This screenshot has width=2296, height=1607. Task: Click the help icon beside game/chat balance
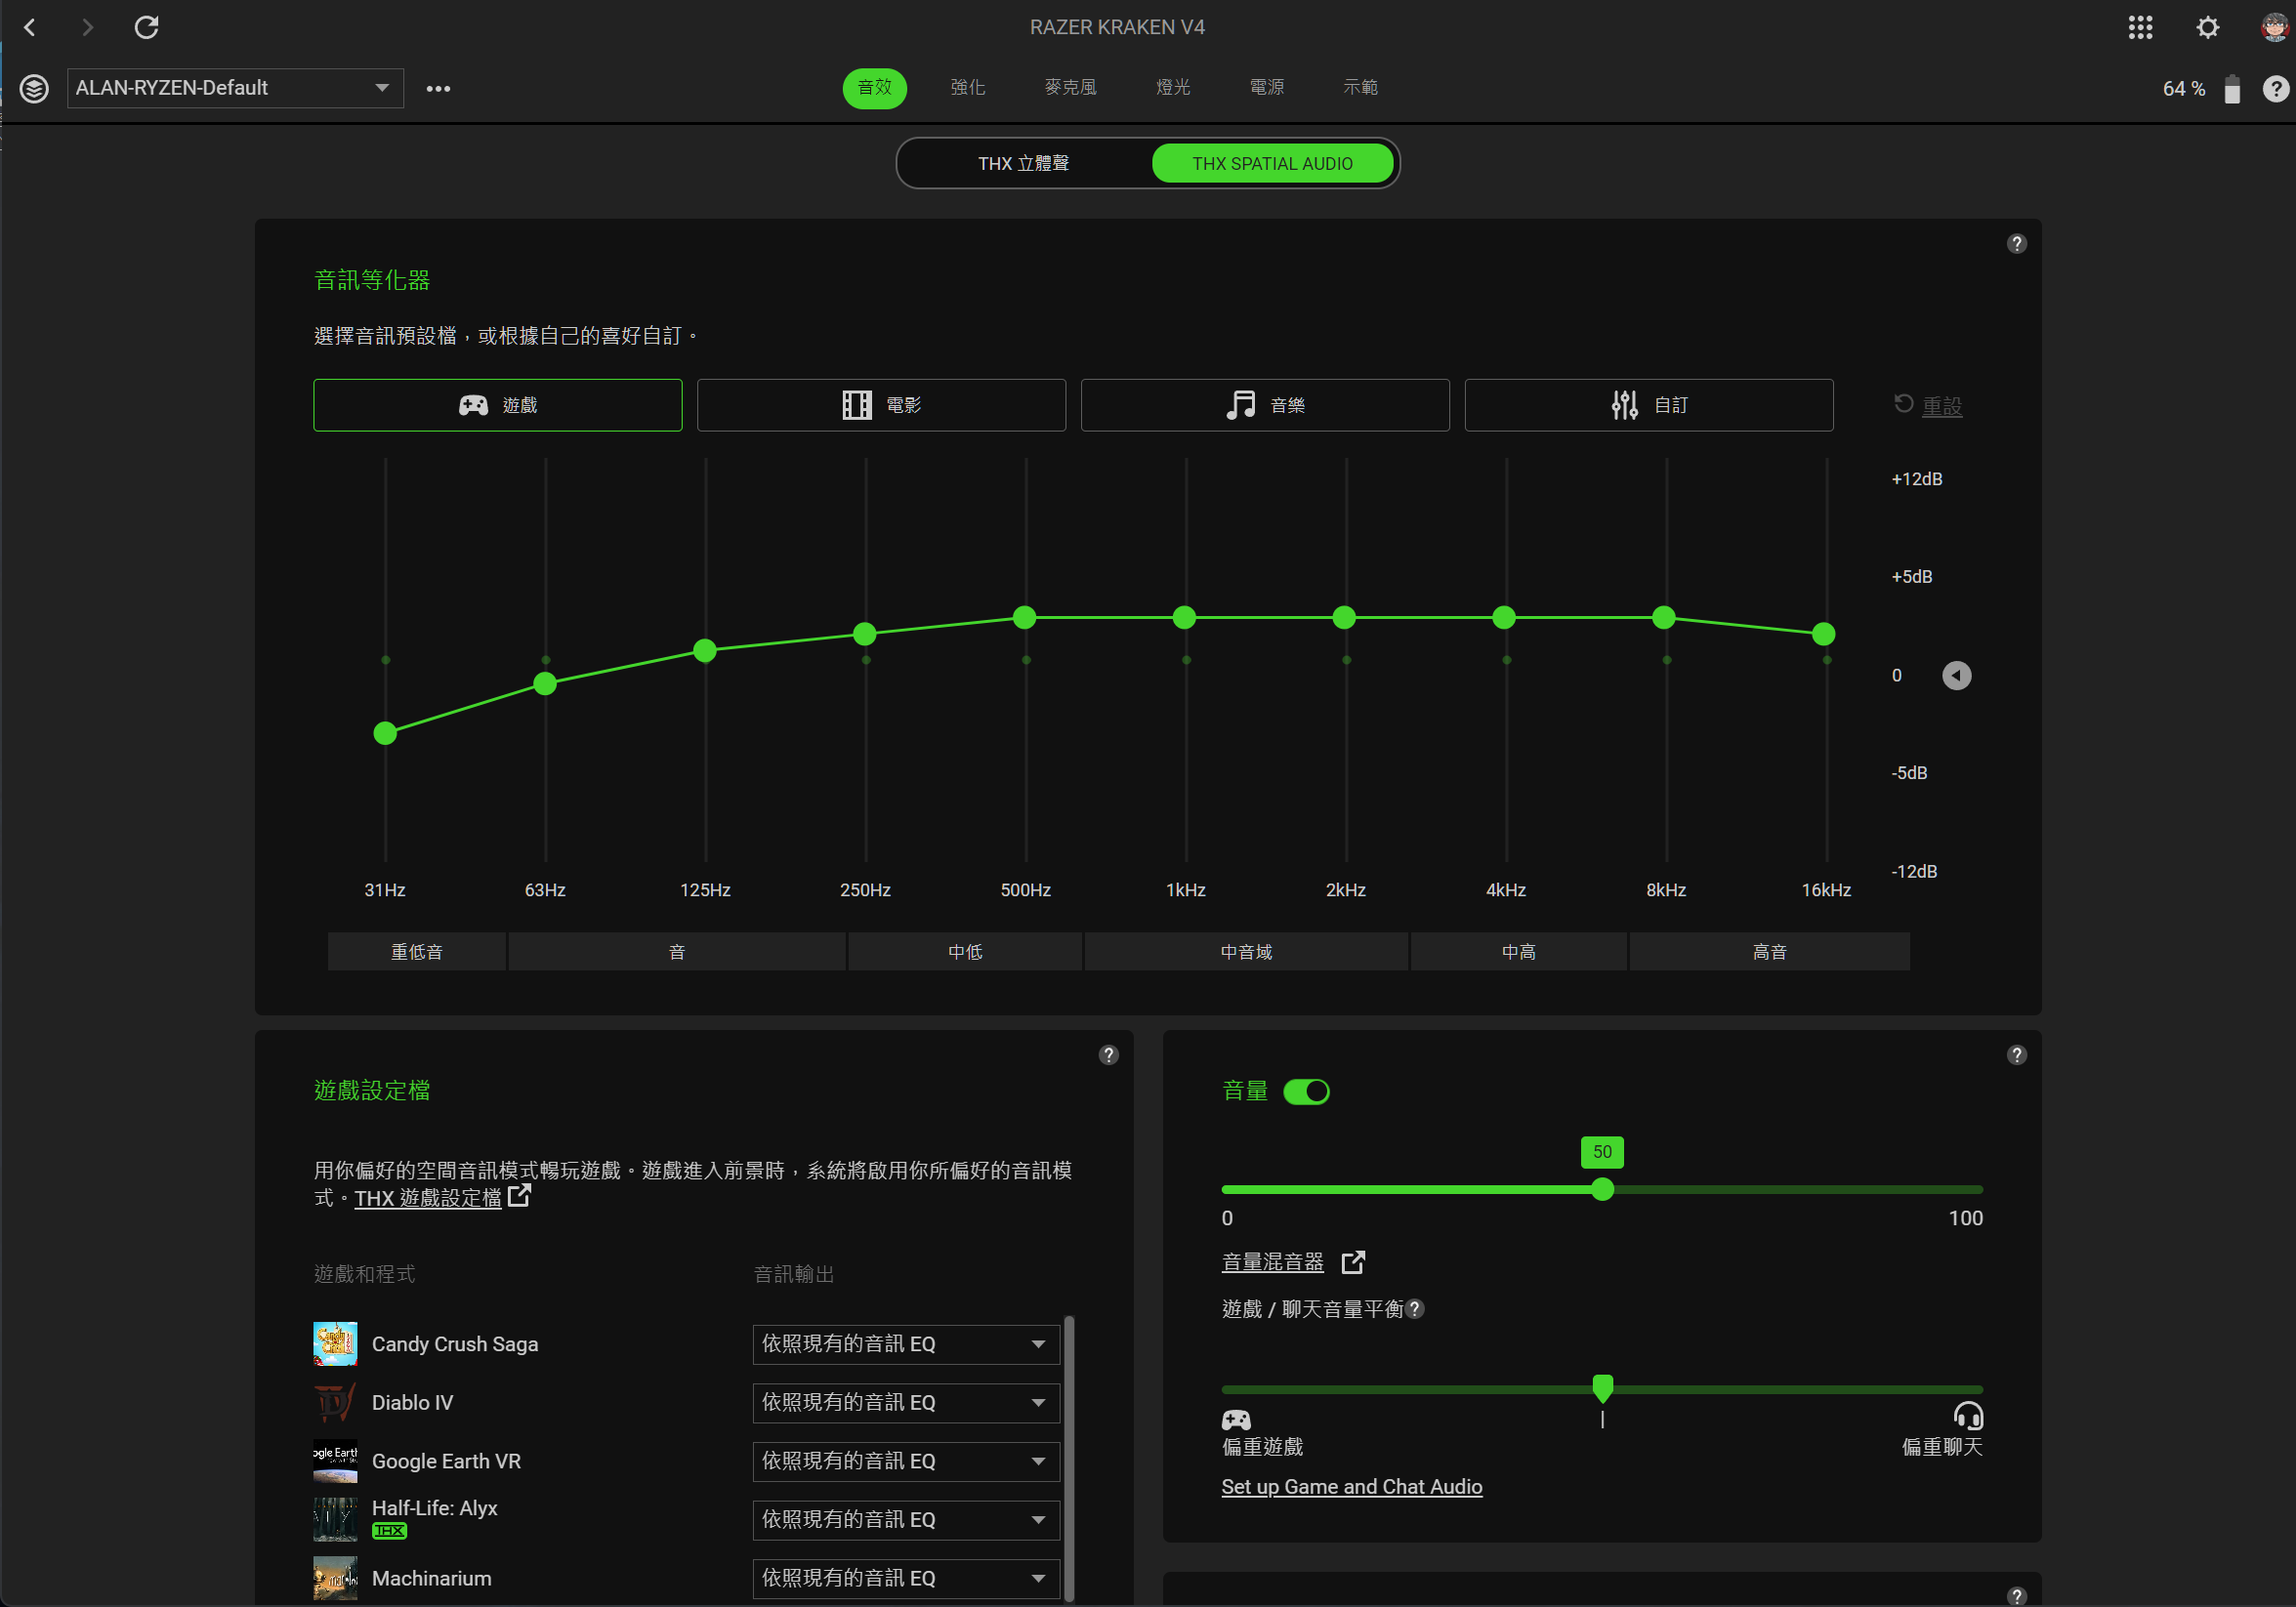1414,1309
